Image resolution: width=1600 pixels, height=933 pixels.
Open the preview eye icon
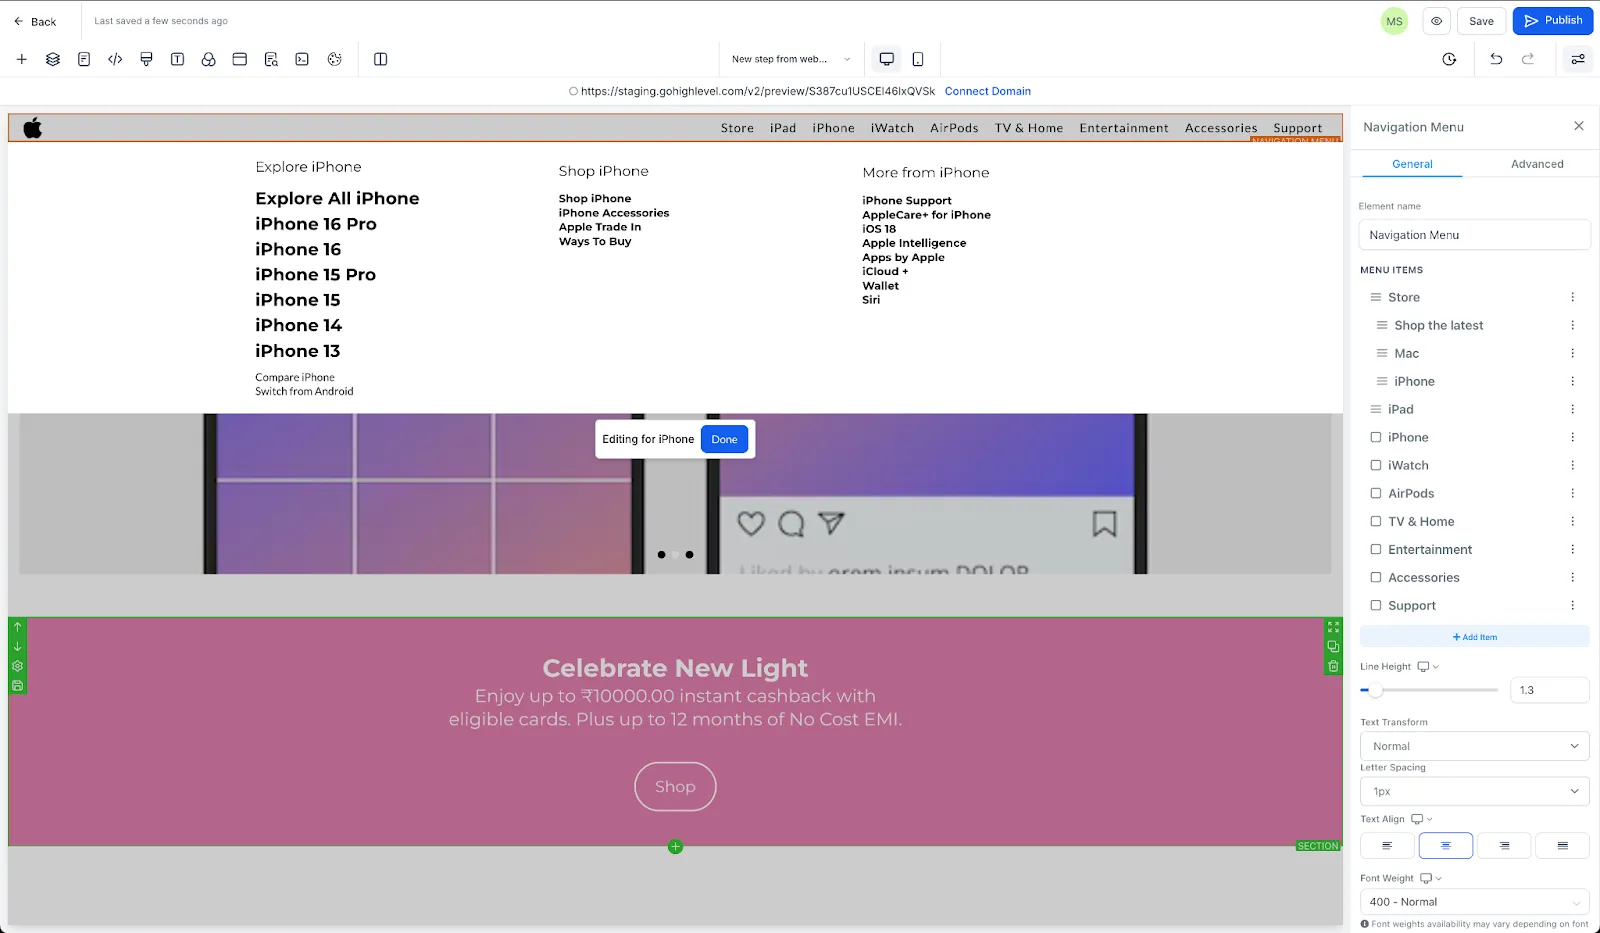coord(1436,21)
